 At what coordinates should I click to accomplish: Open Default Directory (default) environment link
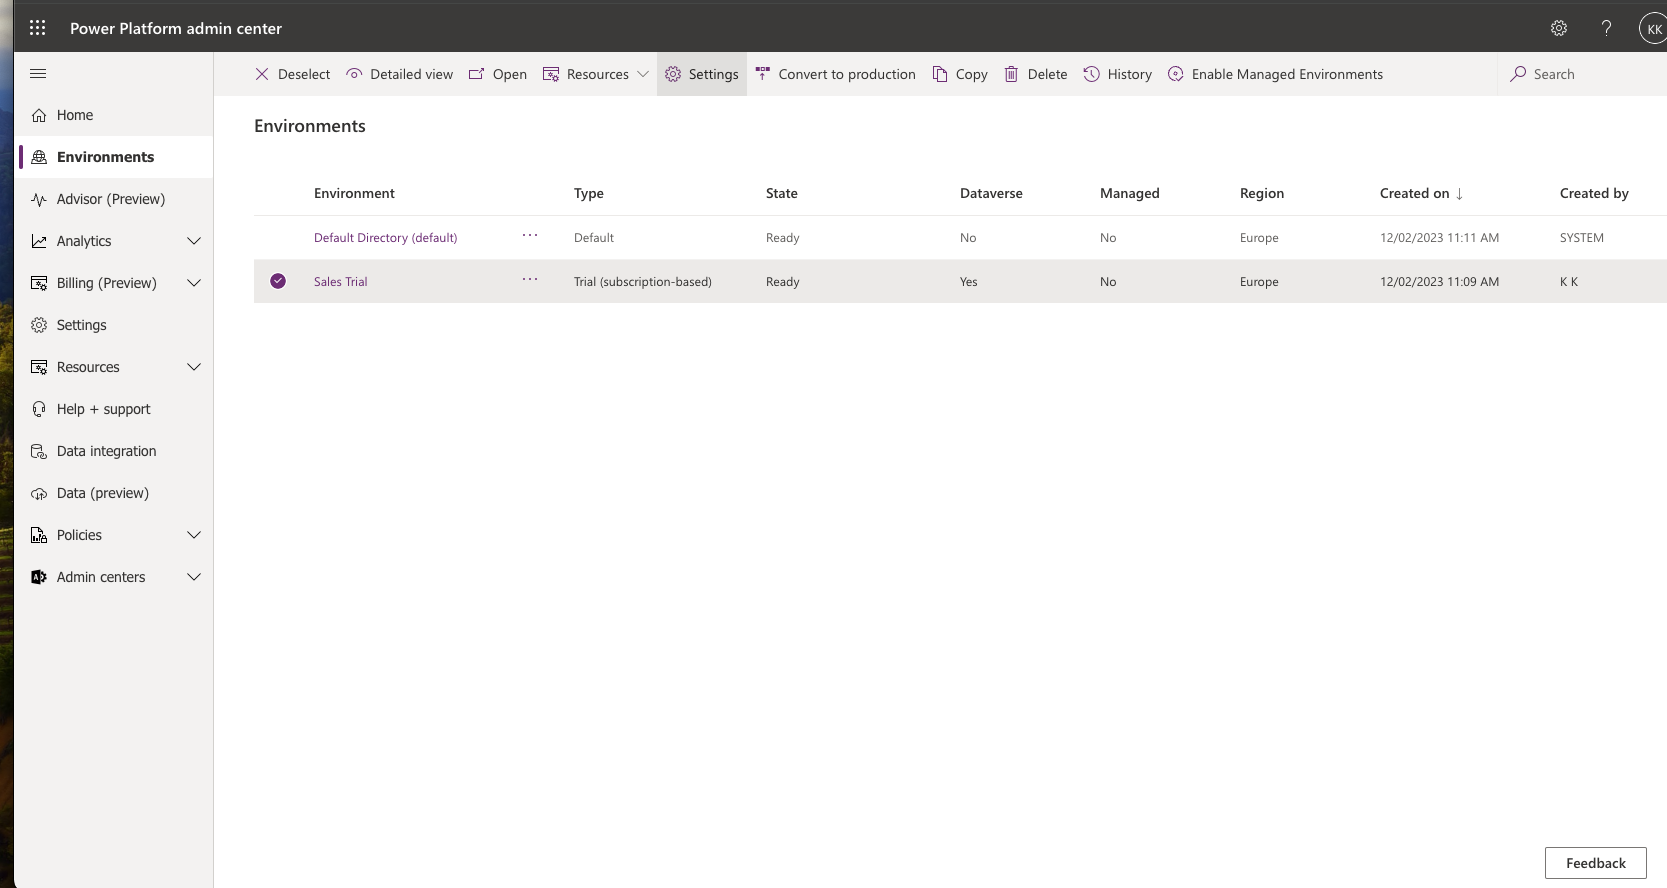[385, 238]
